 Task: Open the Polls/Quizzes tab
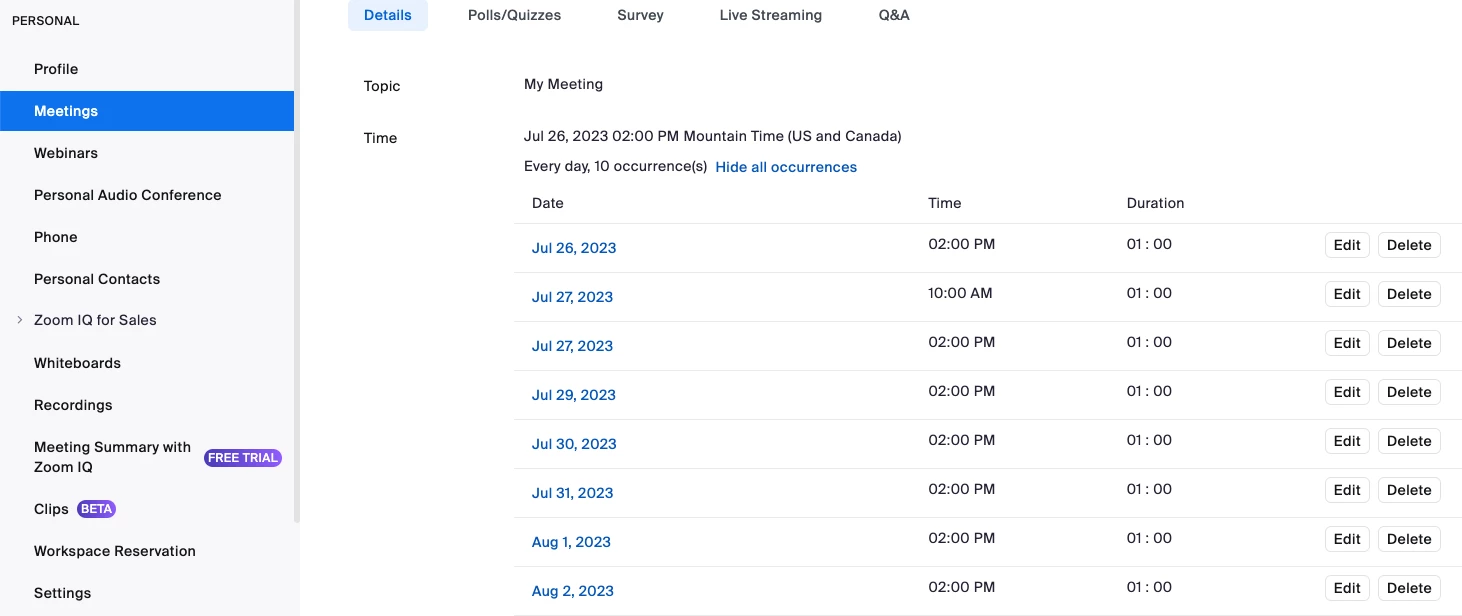coord(514,15)
